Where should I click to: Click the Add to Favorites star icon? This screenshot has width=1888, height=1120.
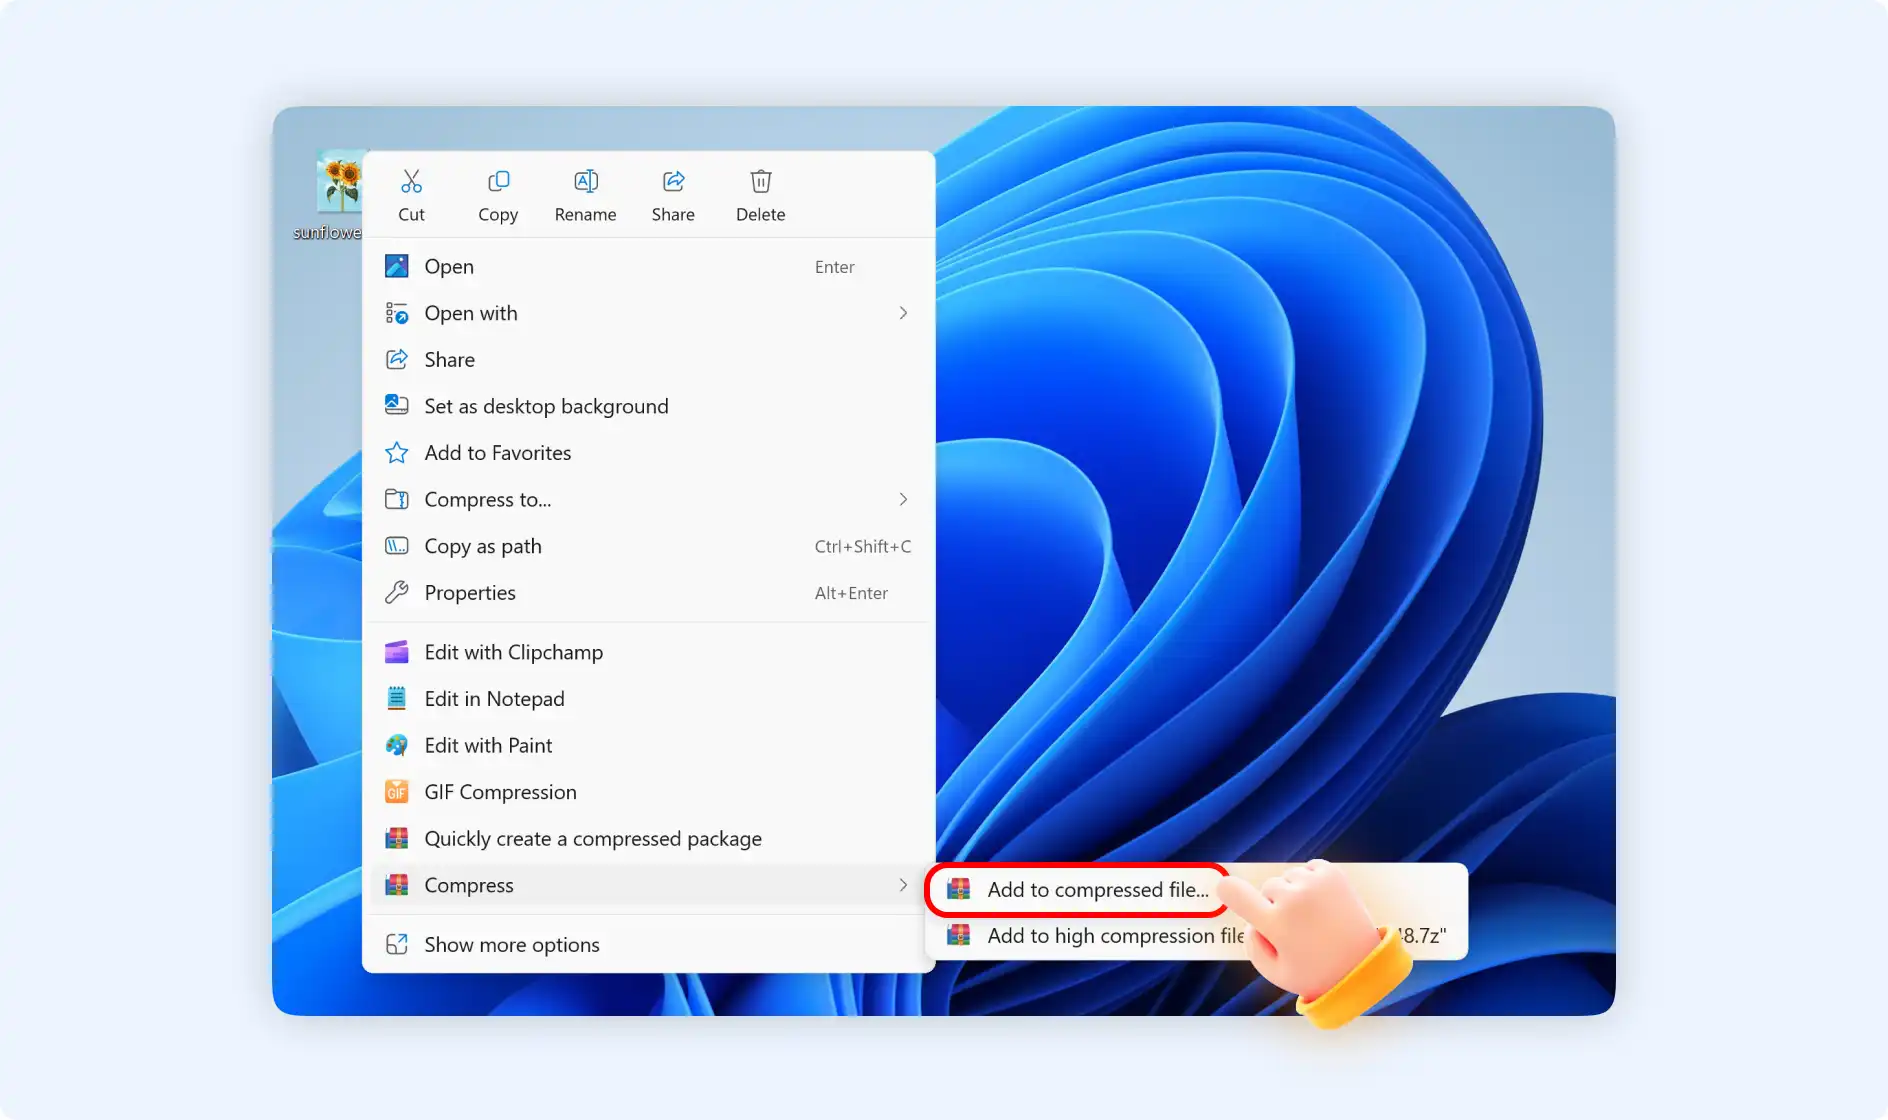[397, 453]
